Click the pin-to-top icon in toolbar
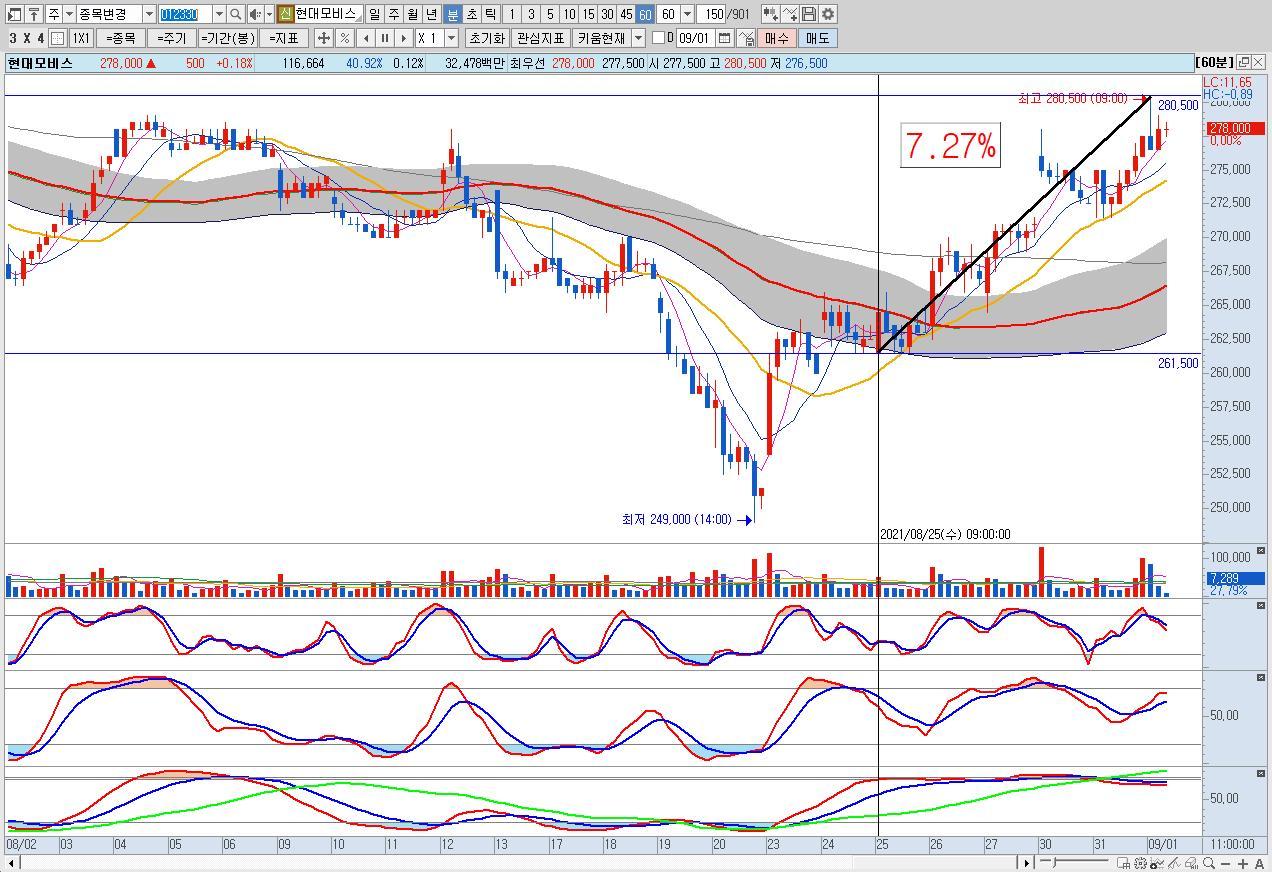1272x872 pixels. (34, 14)
